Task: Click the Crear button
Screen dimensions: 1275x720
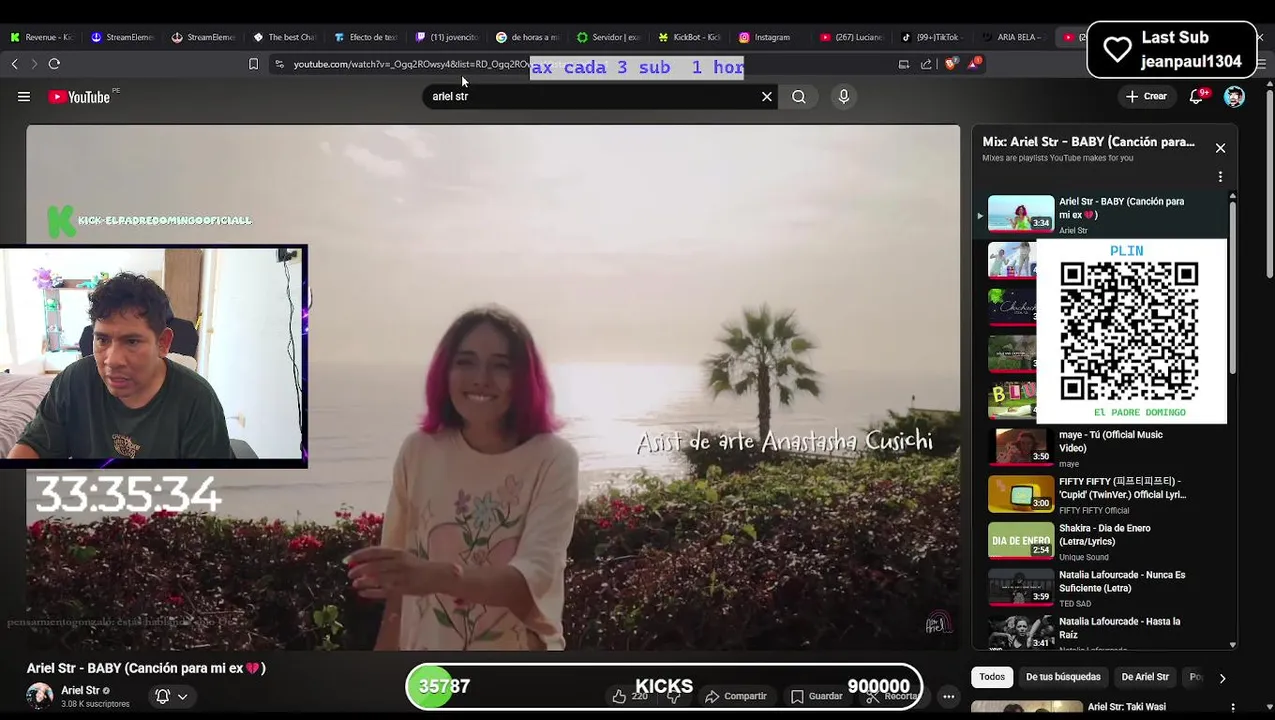Action: [1146, 97]
